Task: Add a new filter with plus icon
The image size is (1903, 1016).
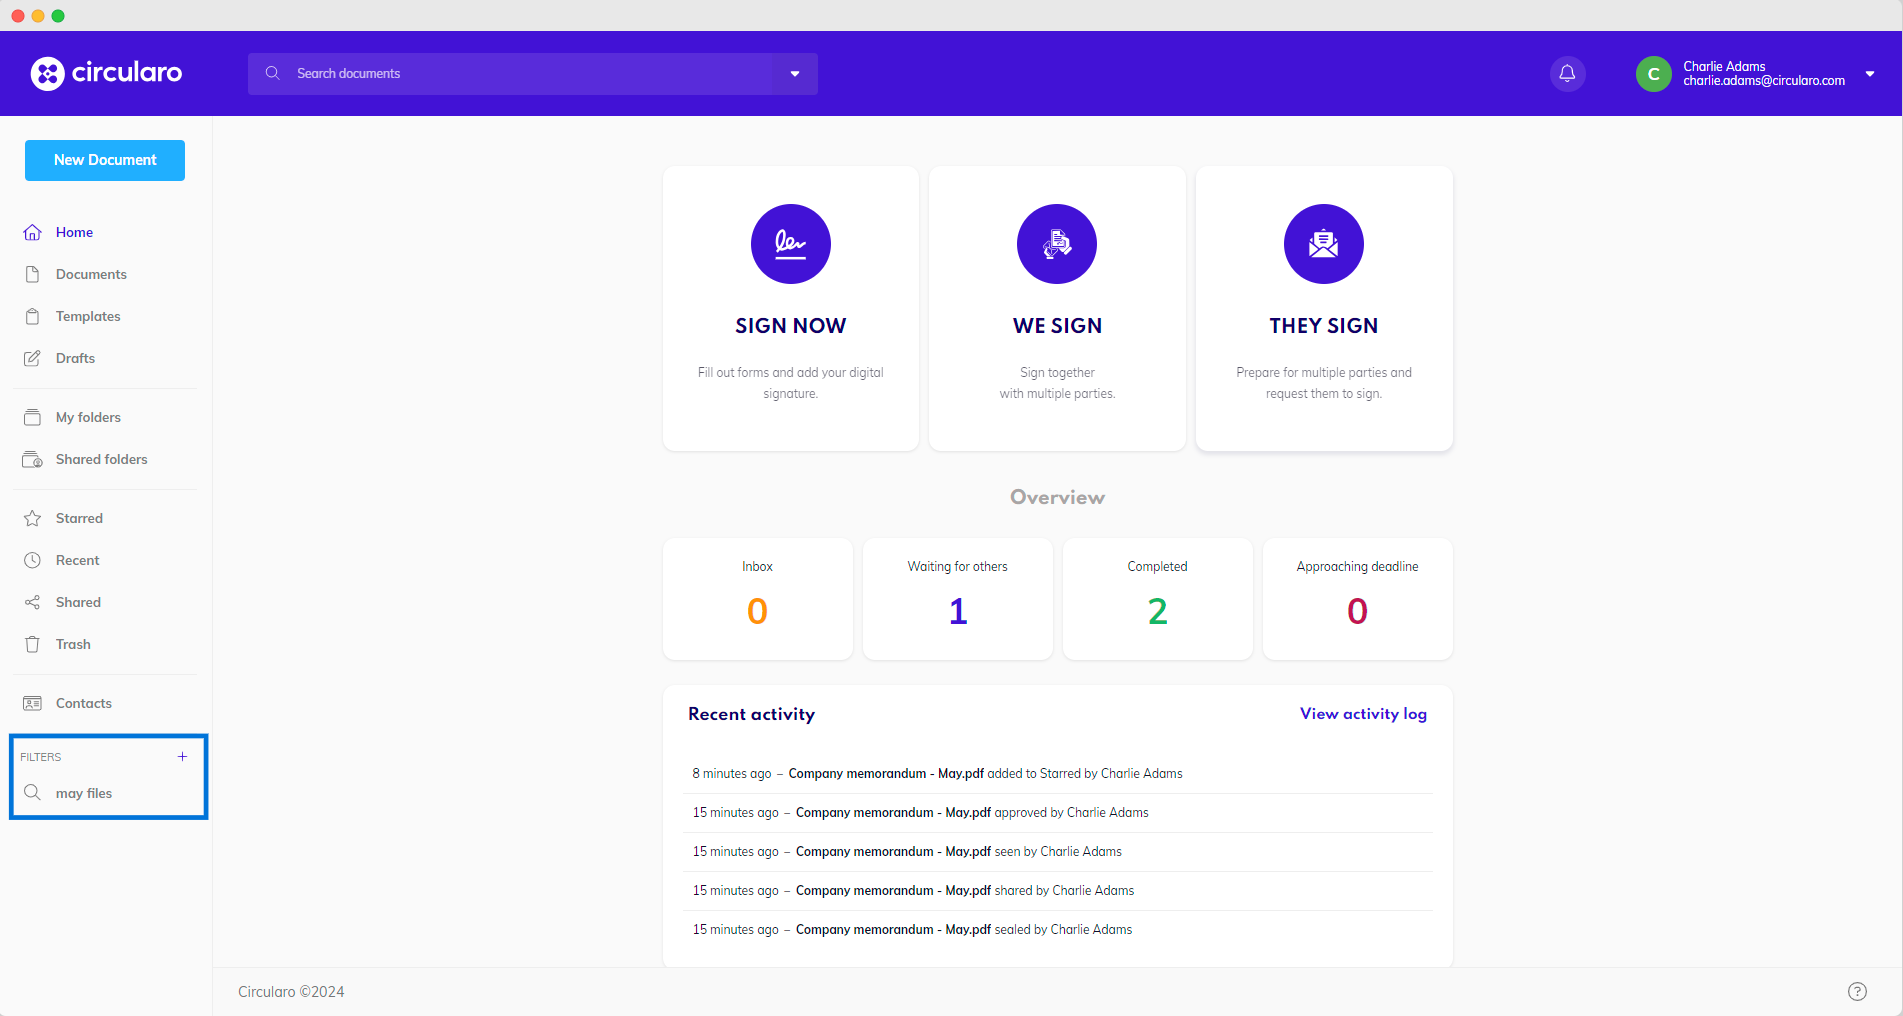Action: pos(182,757)
